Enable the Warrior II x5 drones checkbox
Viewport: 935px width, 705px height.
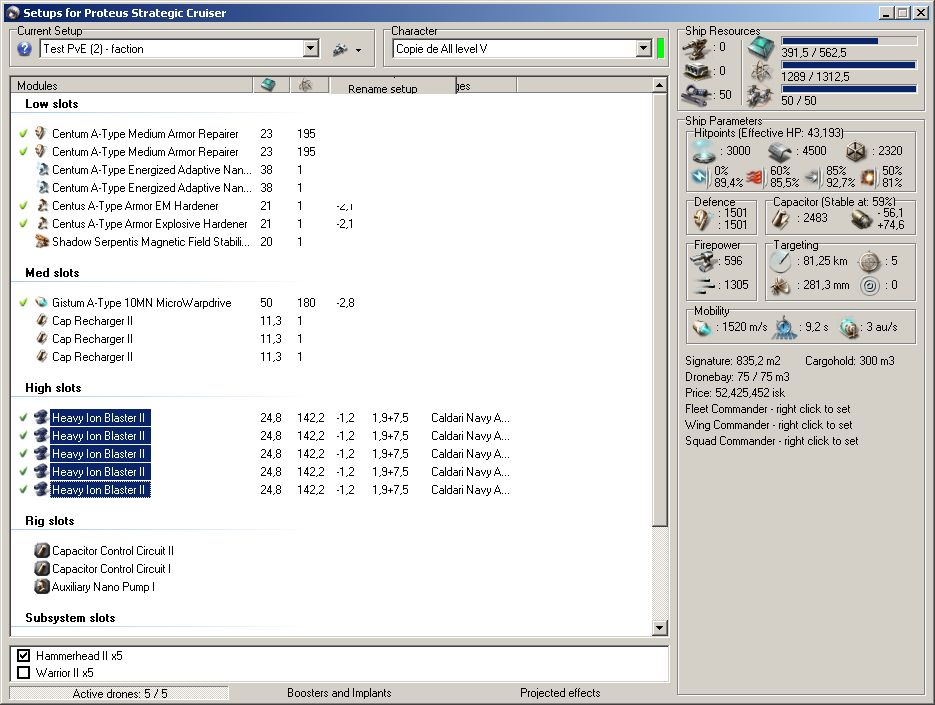click(x=24, y=673)
